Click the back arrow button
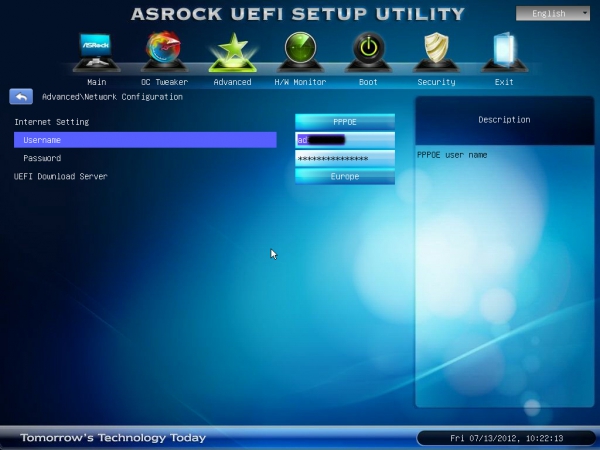Screen dimensions: 600x450 (21, 97)
